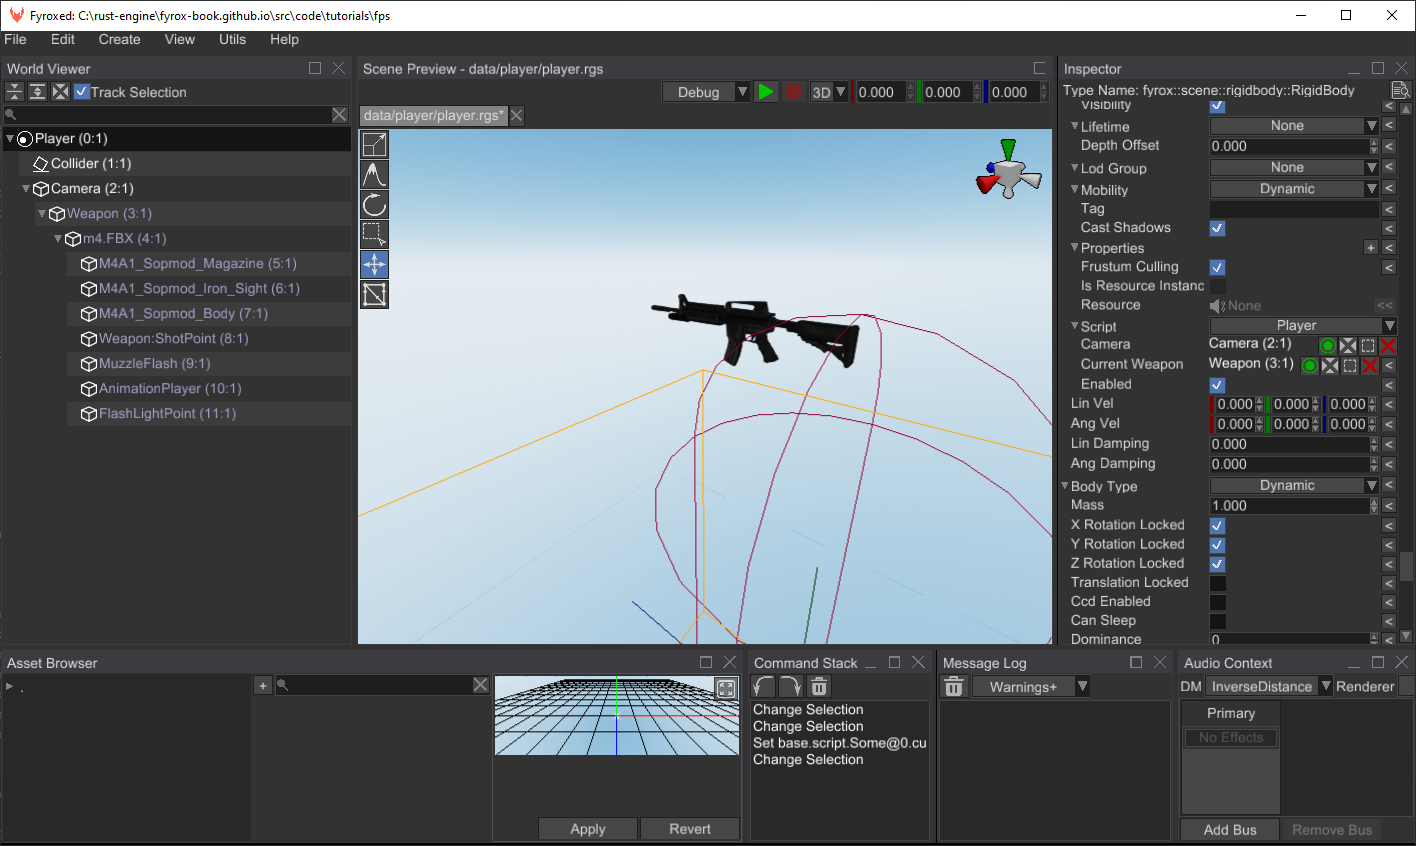Toggle the Cast Shadows checkbox
This screenshot has height=846, width=1416.
[1217, 228]
